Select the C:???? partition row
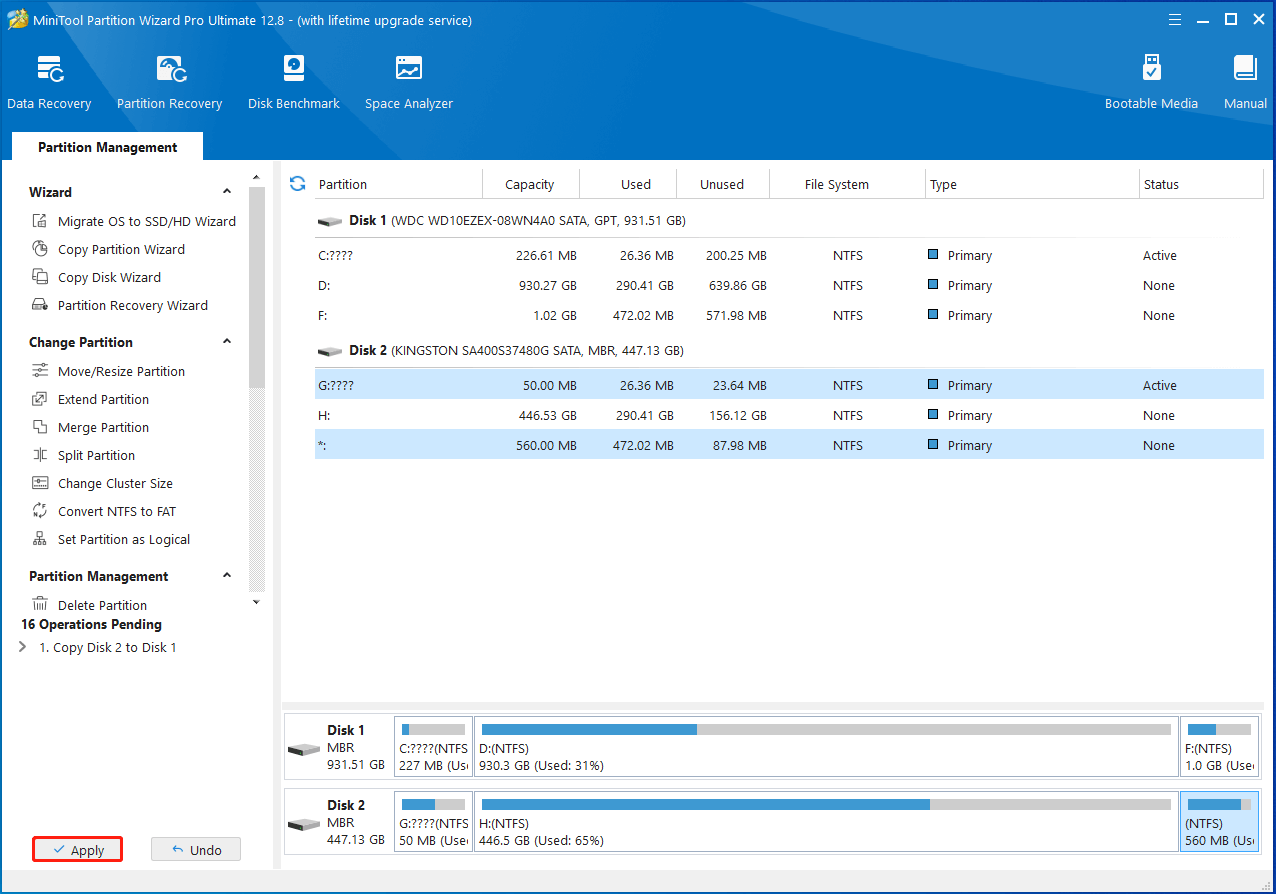 (x=789, y=255)
